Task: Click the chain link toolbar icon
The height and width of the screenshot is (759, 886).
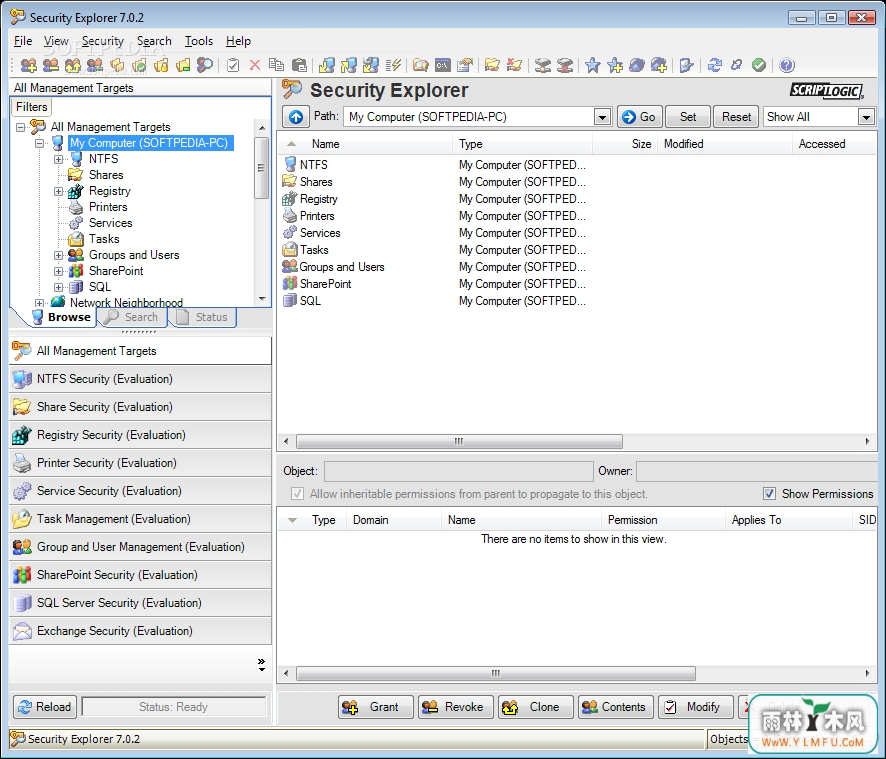Action: pyautogui.click(x=737, y=66)
